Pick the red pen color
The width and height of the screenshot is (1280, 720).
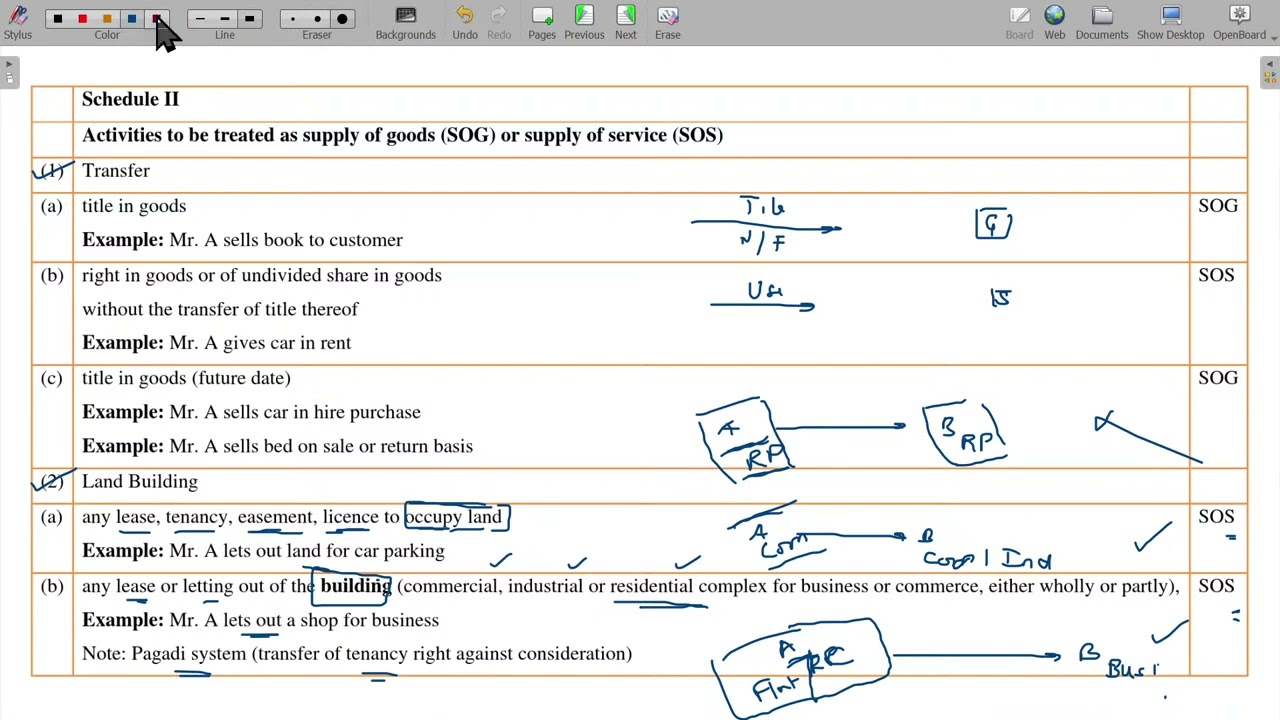[82, 18]
